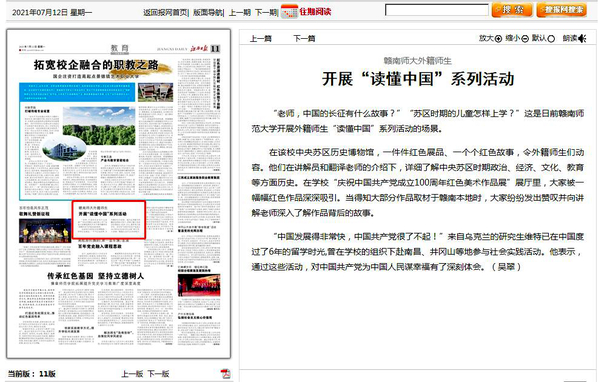Screen dimensions: 598x382
Task: Click the stage performance photo on page
Action: coord(45,230)
